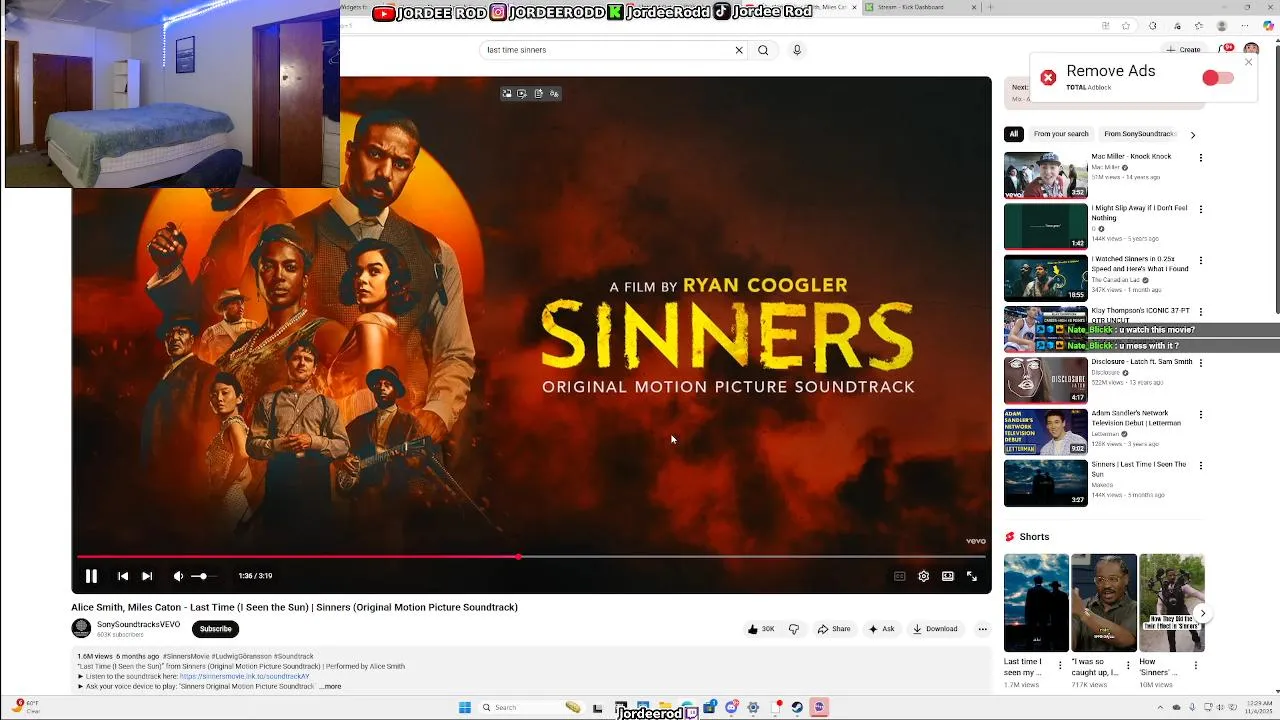This screenshot has width=1280, height=720.
Task: Click the #SinnersMovie hashtag
Action: coord(186,656)
